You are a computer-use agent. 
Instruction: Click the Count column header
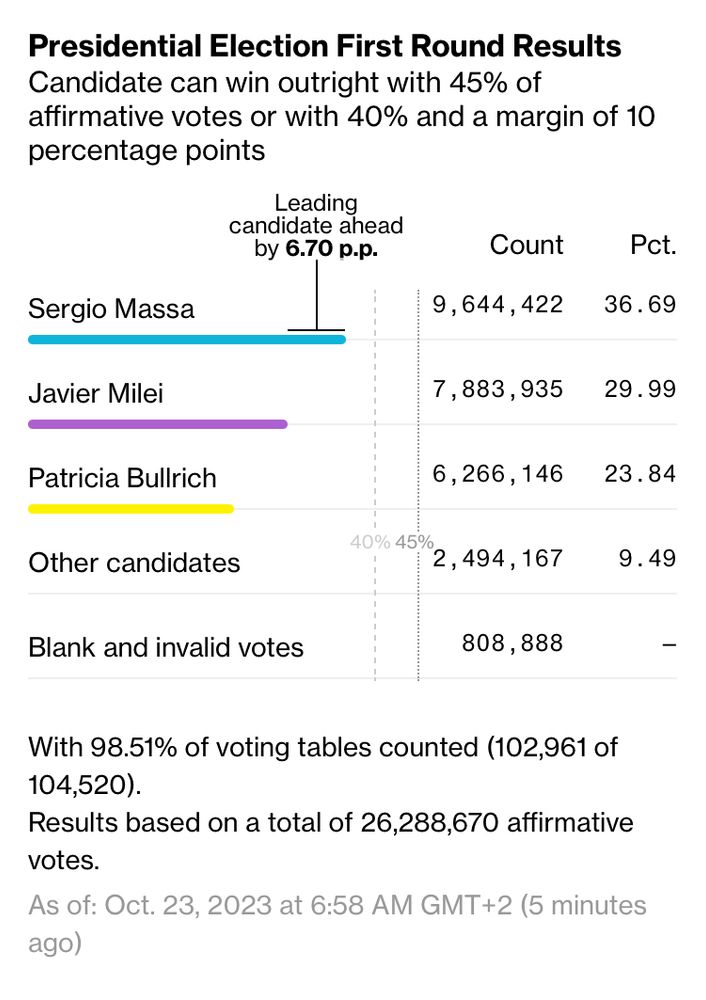[526, 245]
